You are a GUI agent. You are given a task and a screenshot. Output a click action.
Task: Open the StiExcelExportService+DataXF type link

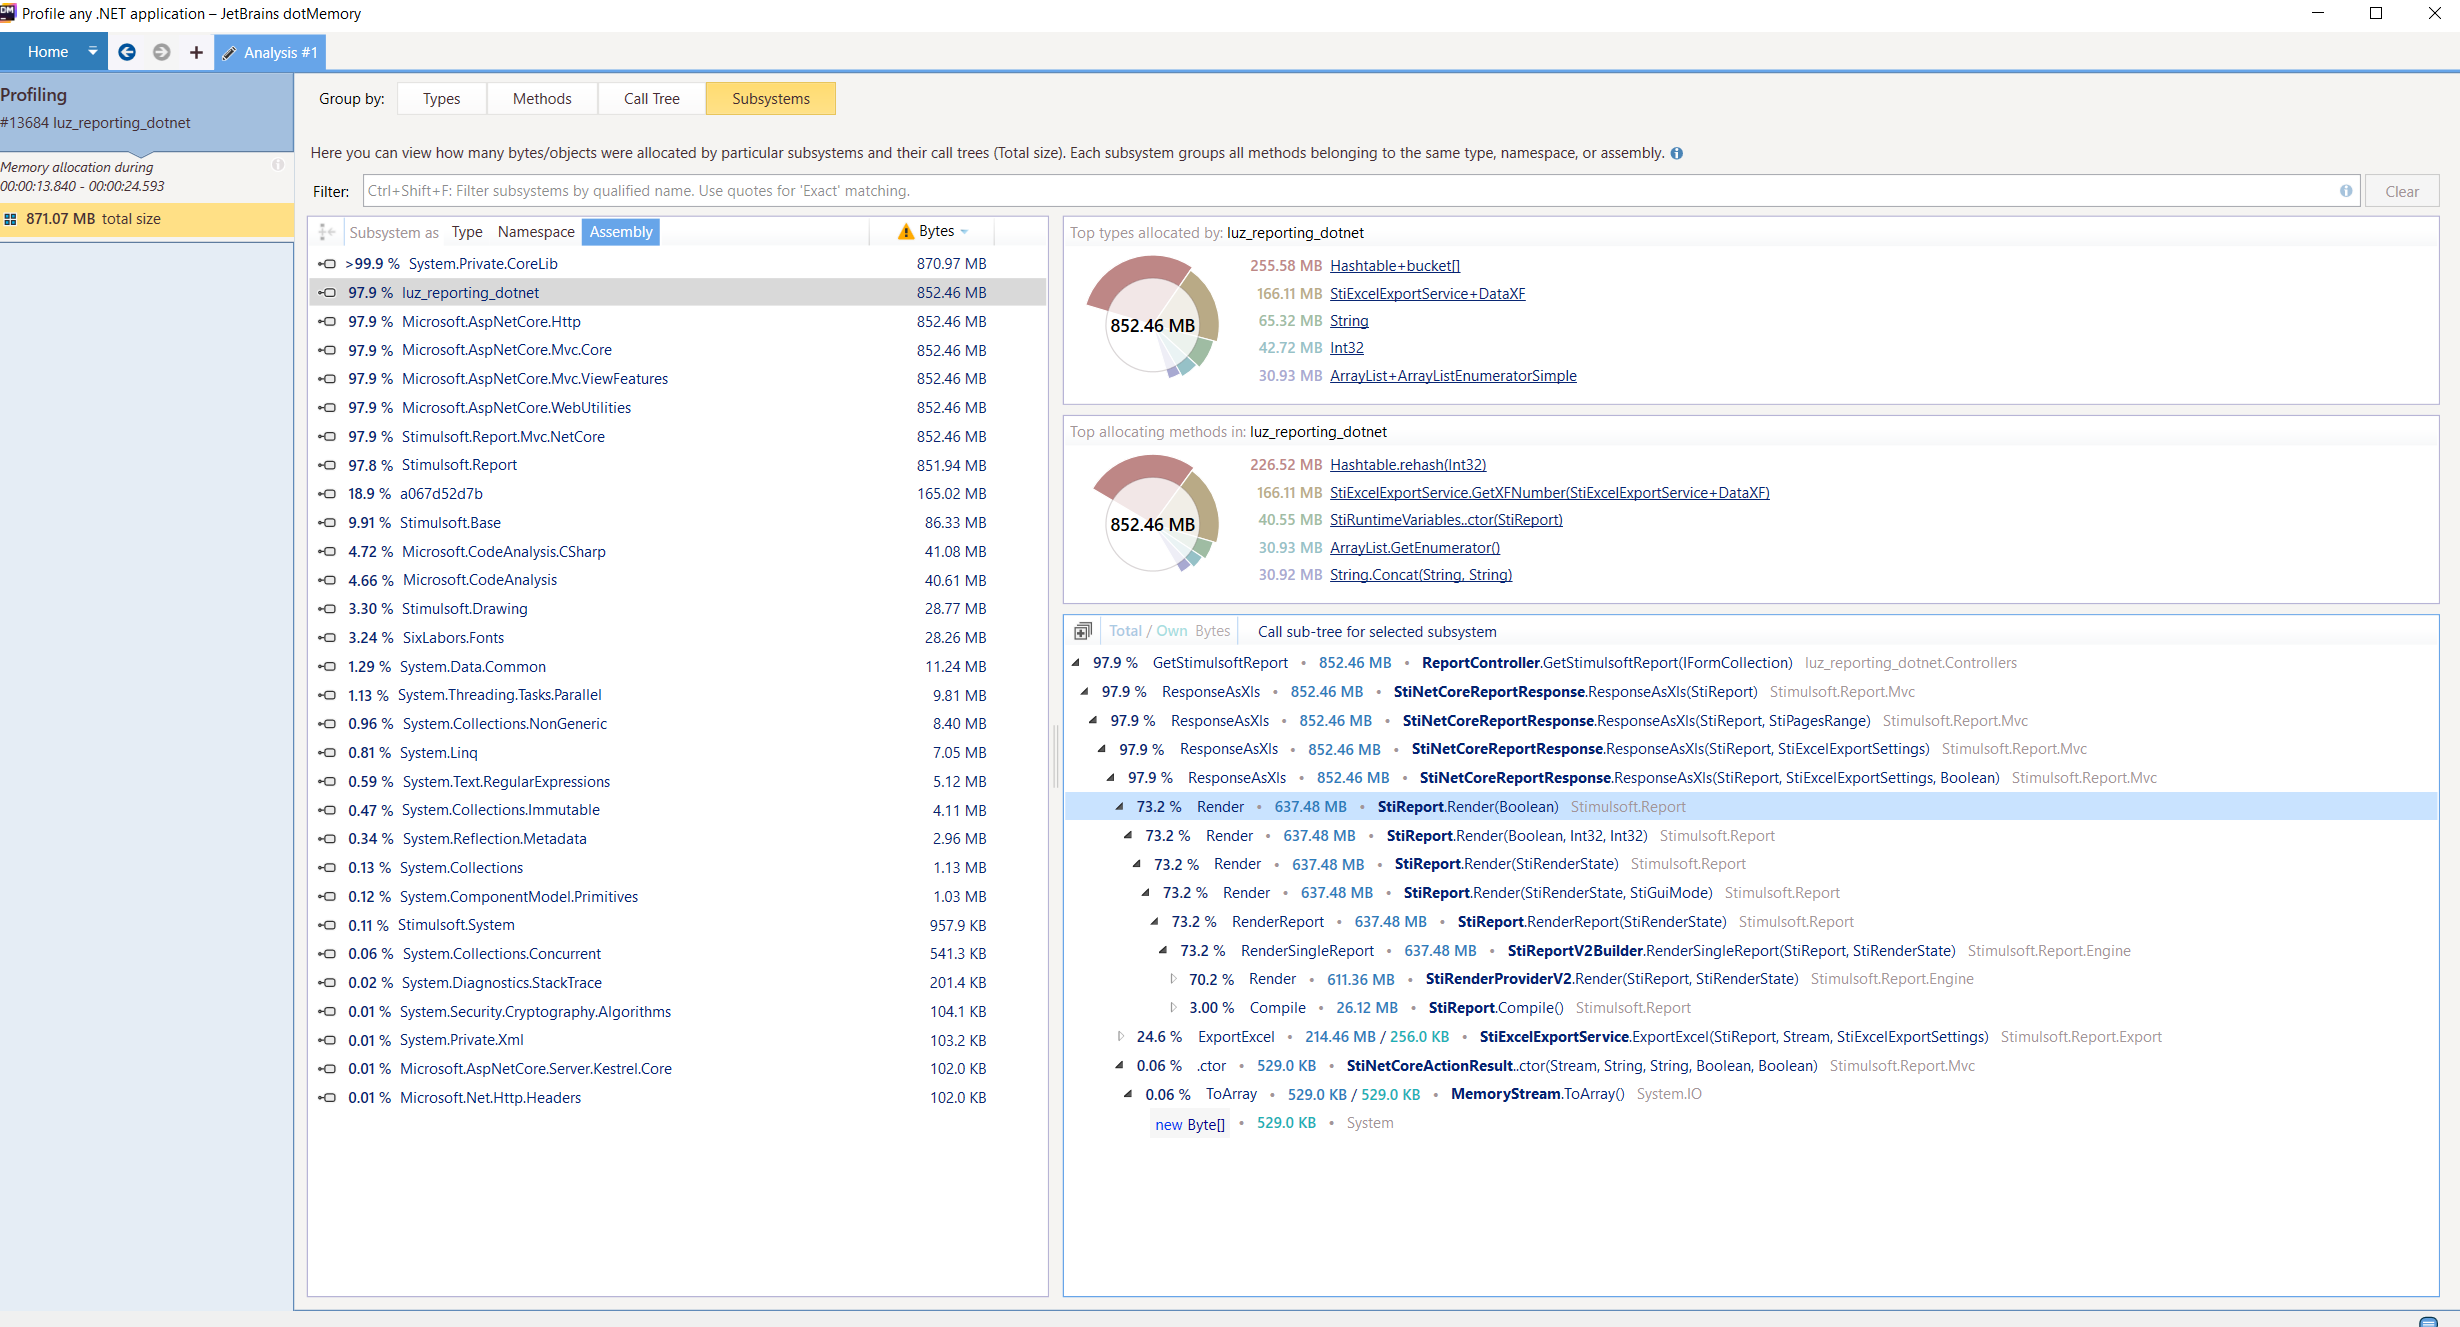point(1427,294)
